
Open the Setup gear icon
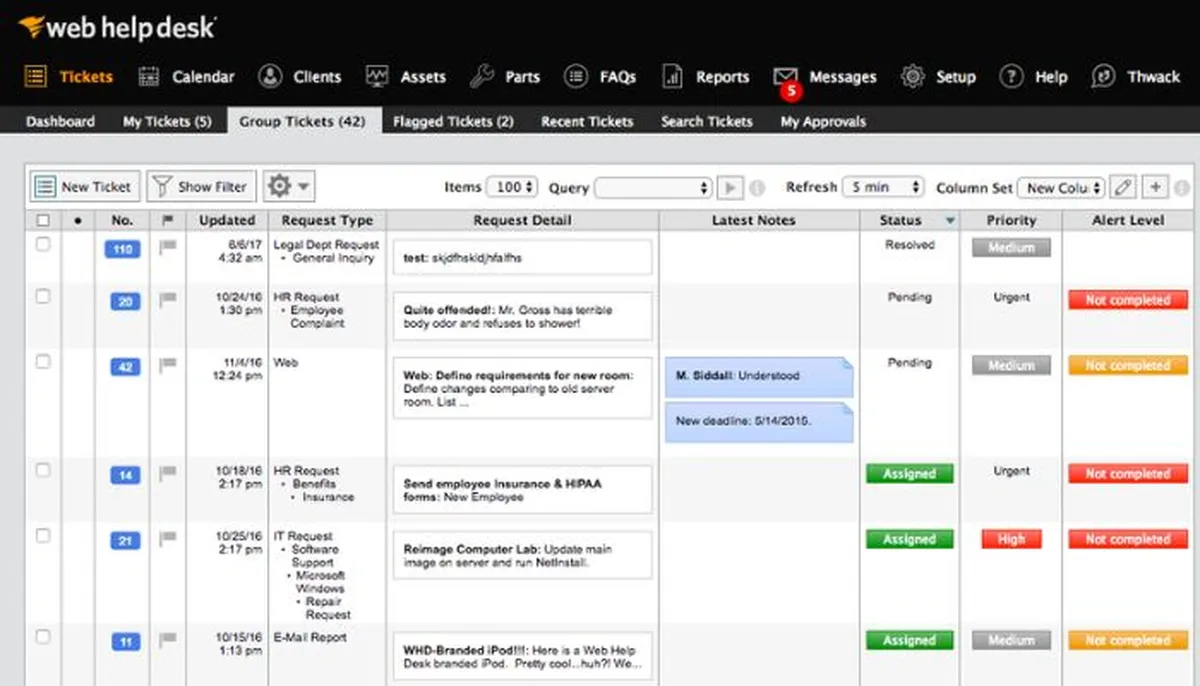912,76
